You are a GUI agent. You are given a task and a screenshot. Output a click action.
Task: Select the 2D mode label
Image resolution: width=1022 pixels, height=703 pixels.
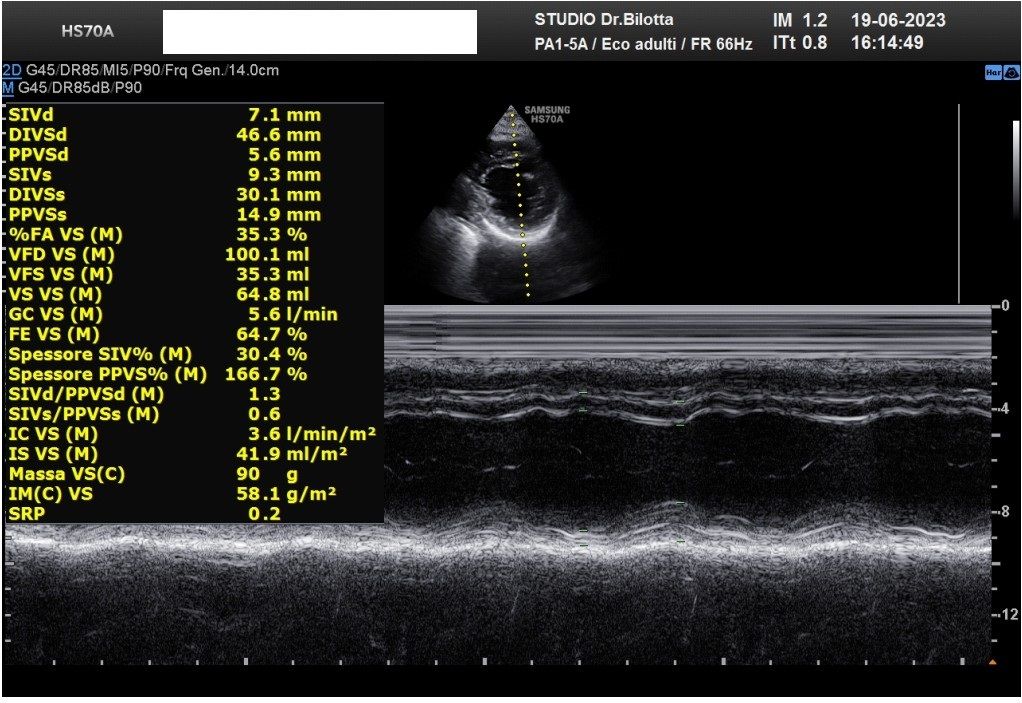pos(11,70)
